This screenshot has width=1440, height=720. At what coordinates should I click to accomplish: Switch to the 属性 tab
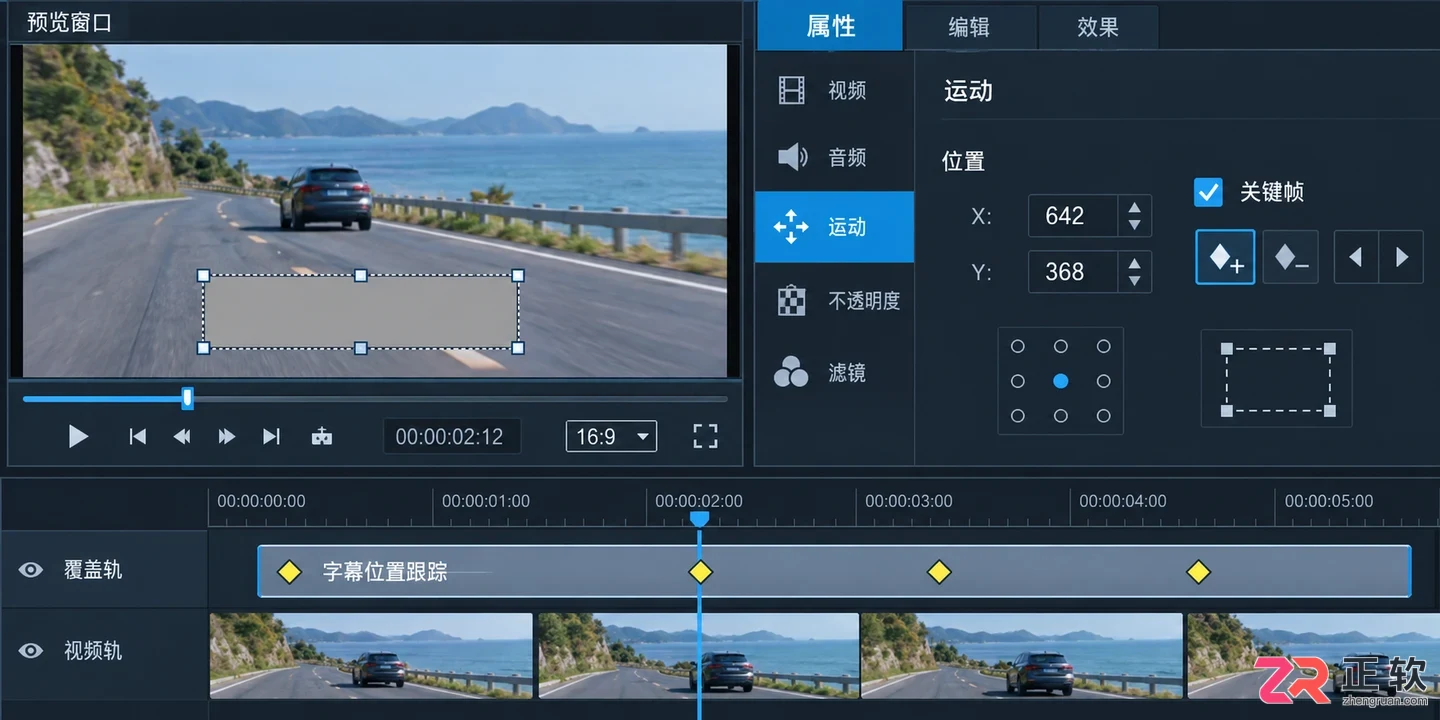[x=831, y=27]
